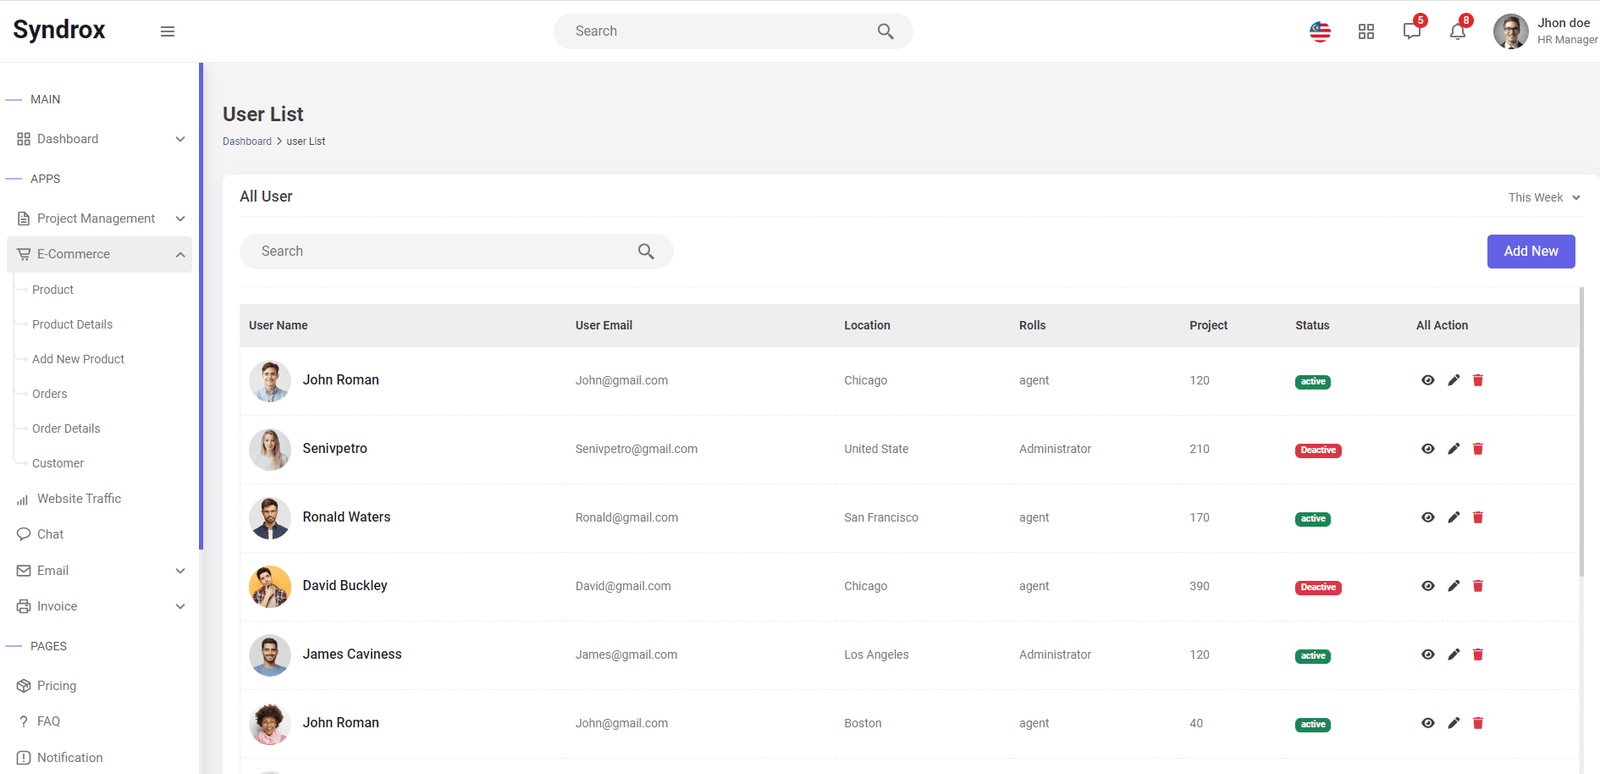Click the David@gmail.com email

[623, 586]
